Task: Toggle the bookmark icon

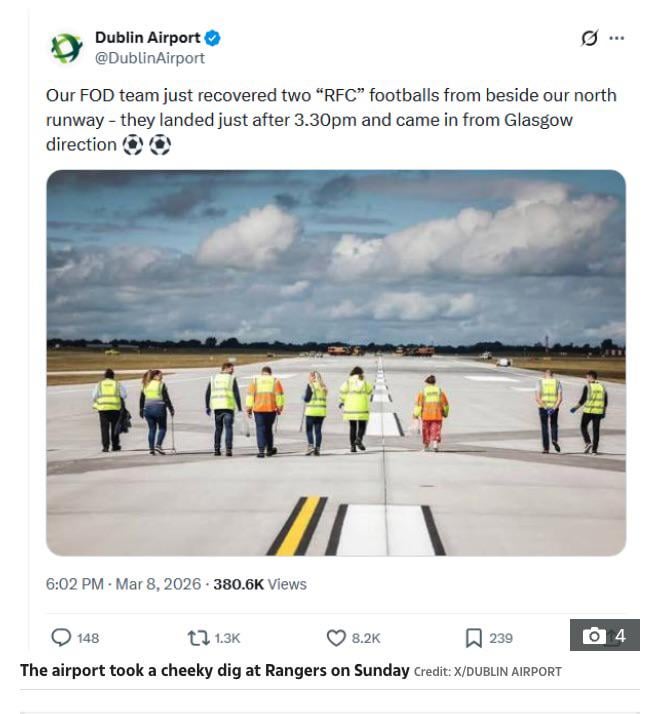Action: point(473,637)
